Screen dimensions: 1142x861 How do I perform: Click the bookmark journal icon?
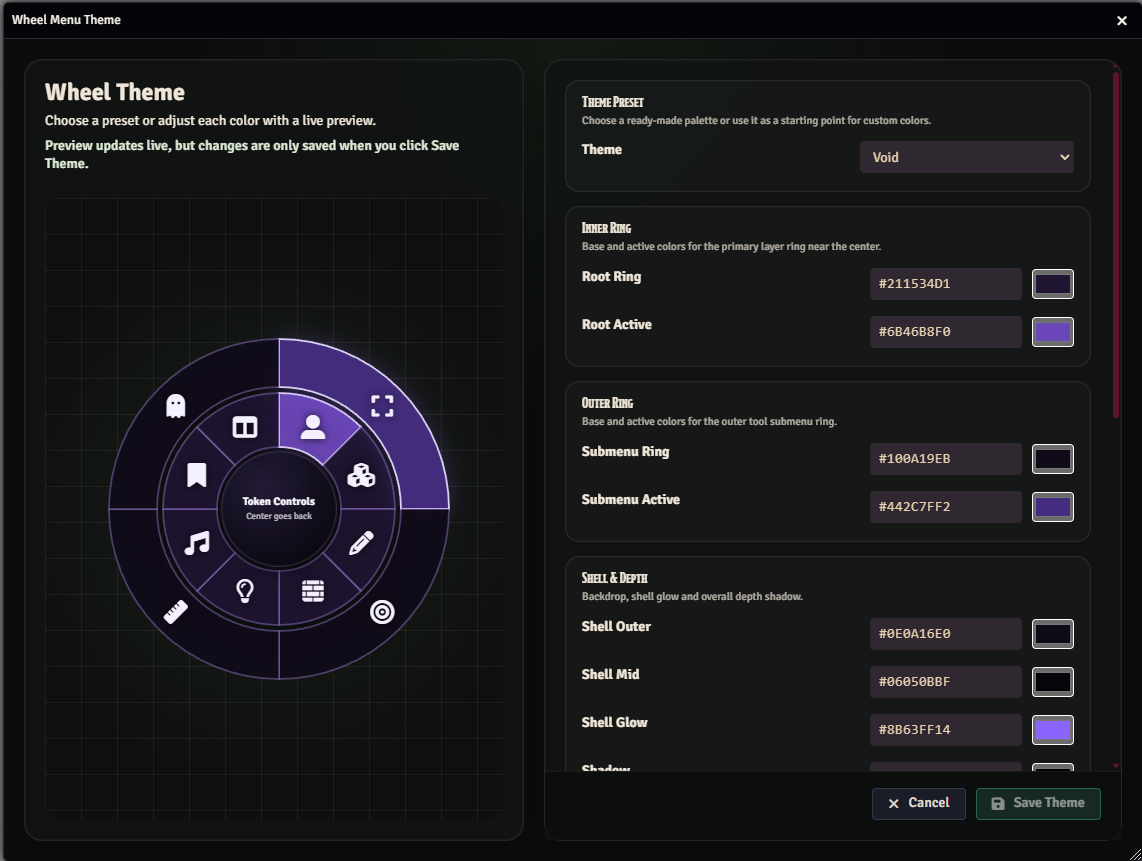(x=197, y=476)
